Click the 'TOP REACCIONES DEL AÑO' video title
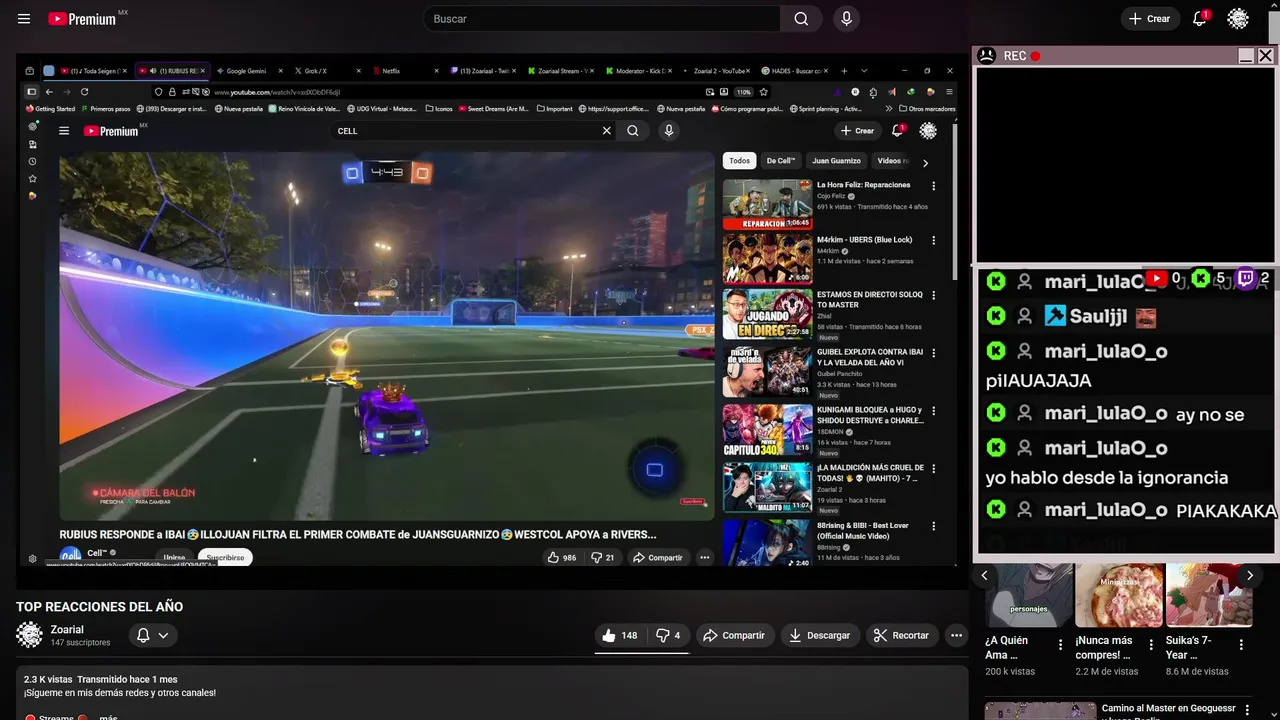Image resolution: width=1280 pixels, height=720 pixels. [99, 607]
